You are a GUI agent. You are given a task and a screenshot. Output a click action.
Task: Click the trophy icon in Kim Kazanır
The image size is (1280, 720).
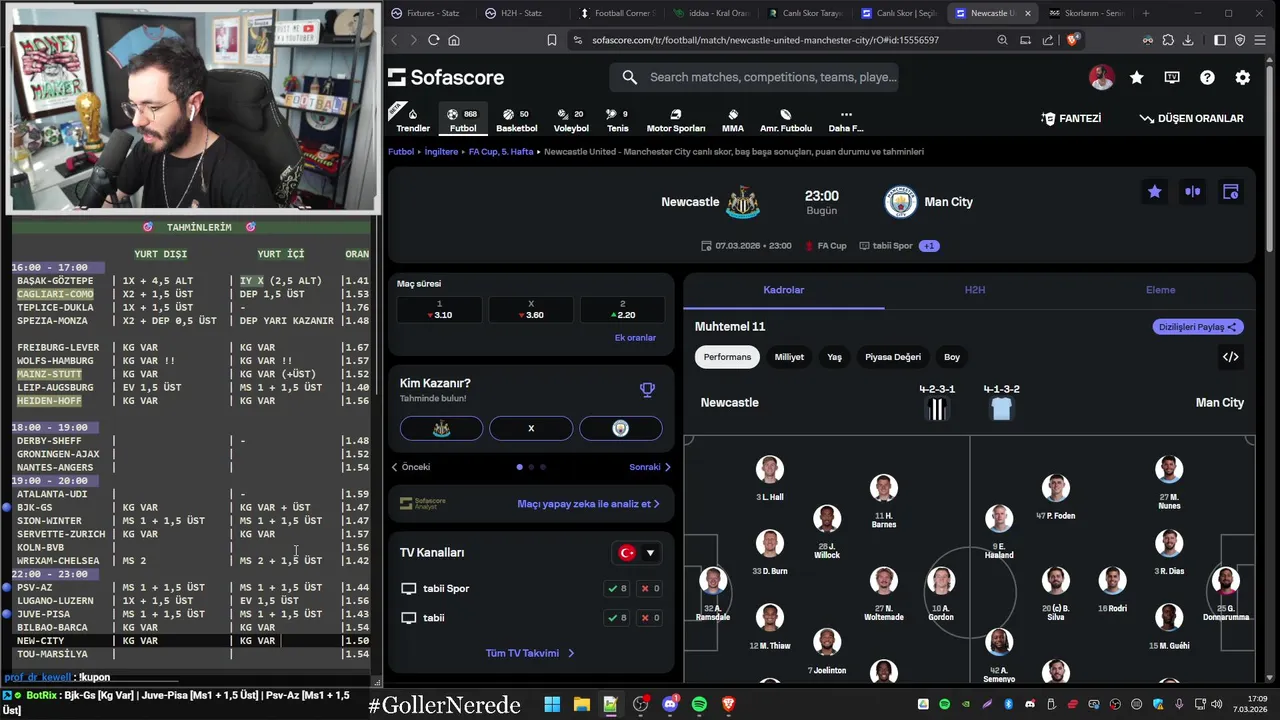(x=647, y=390)
